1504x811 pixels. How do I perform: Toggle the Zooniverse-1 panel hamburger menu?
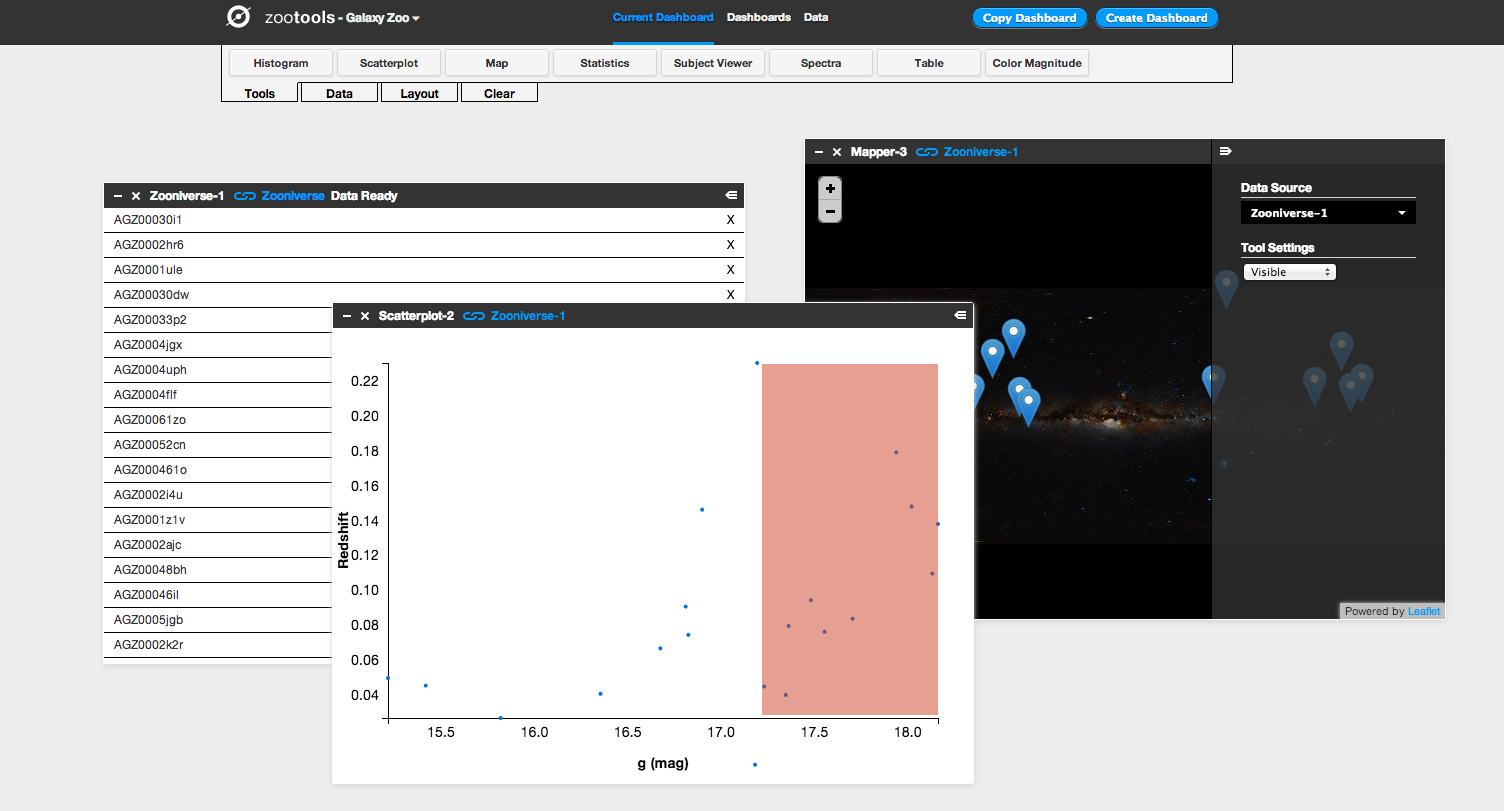[x=731, y=196]
